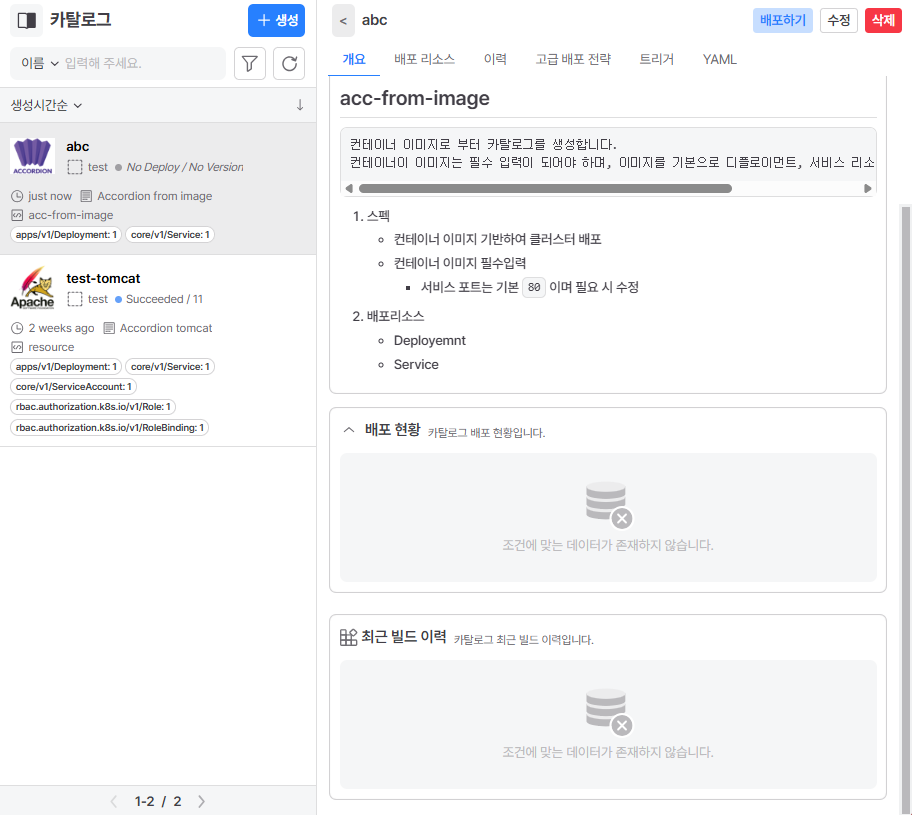Switch to the 개요 tab
Viewport: 912px width, 815px height.
point(354,59)
